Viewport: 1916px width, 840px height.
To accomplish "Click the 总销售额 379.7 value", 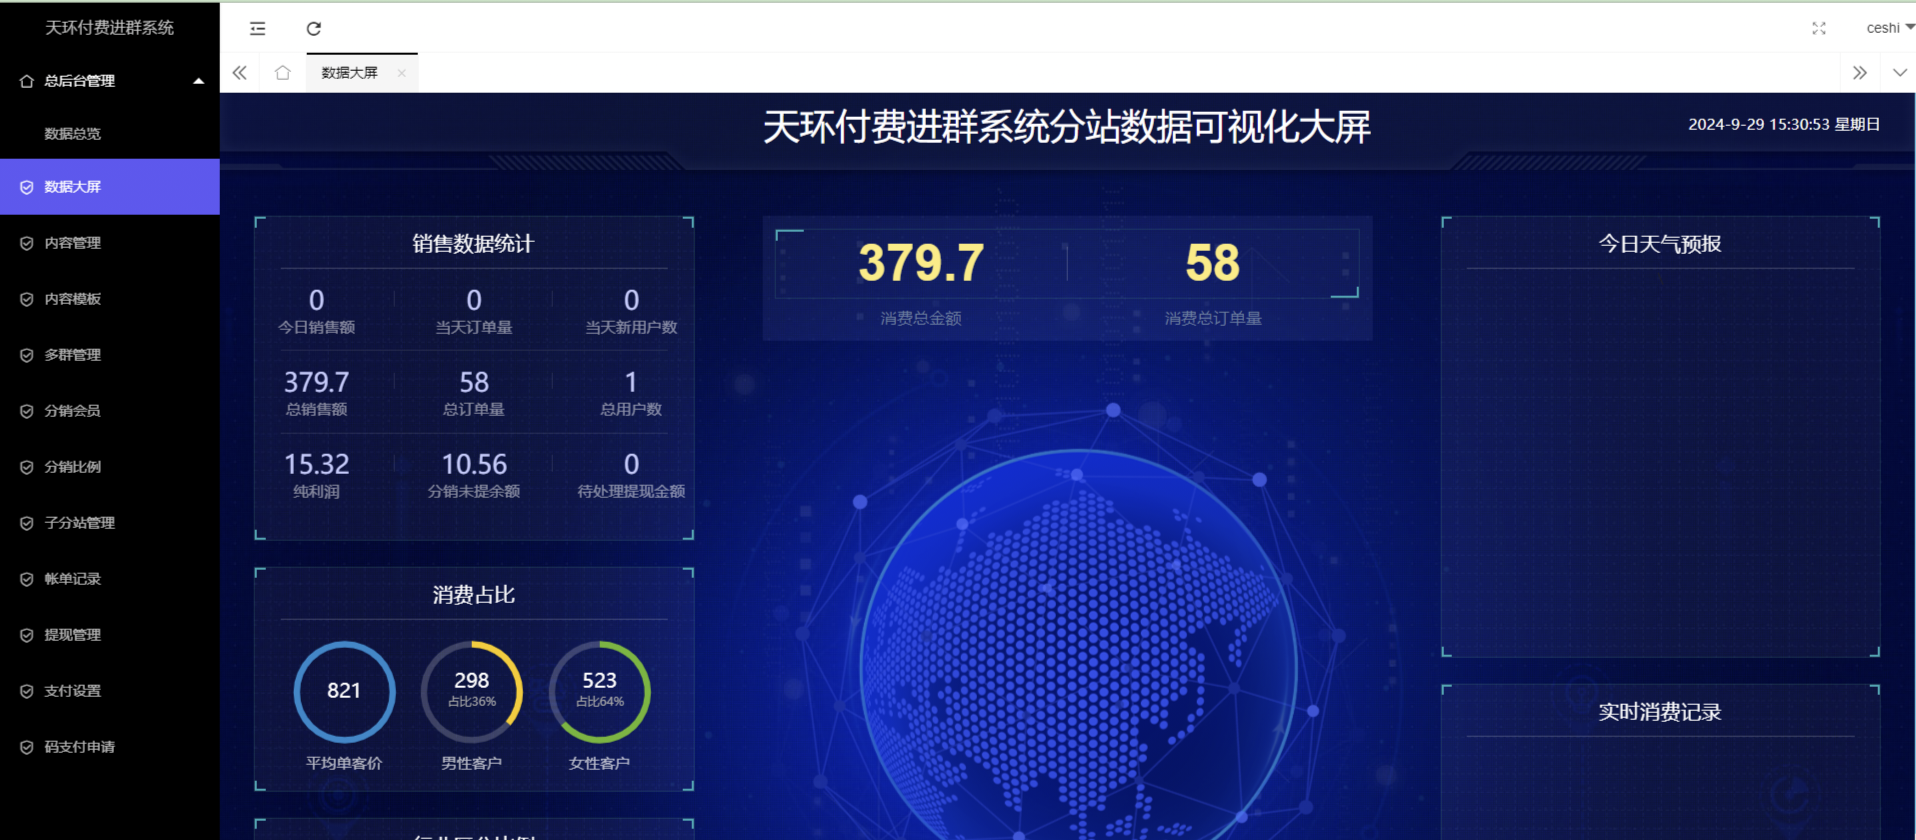I will point(317,382).
